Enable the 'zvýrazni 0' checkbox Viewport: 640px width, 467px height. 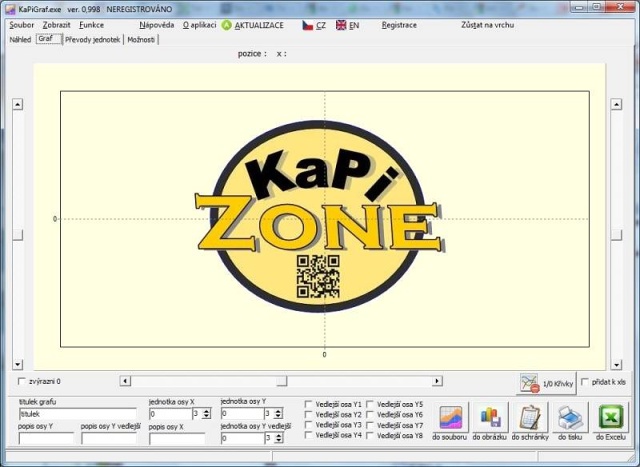click(x=23, y=382)
